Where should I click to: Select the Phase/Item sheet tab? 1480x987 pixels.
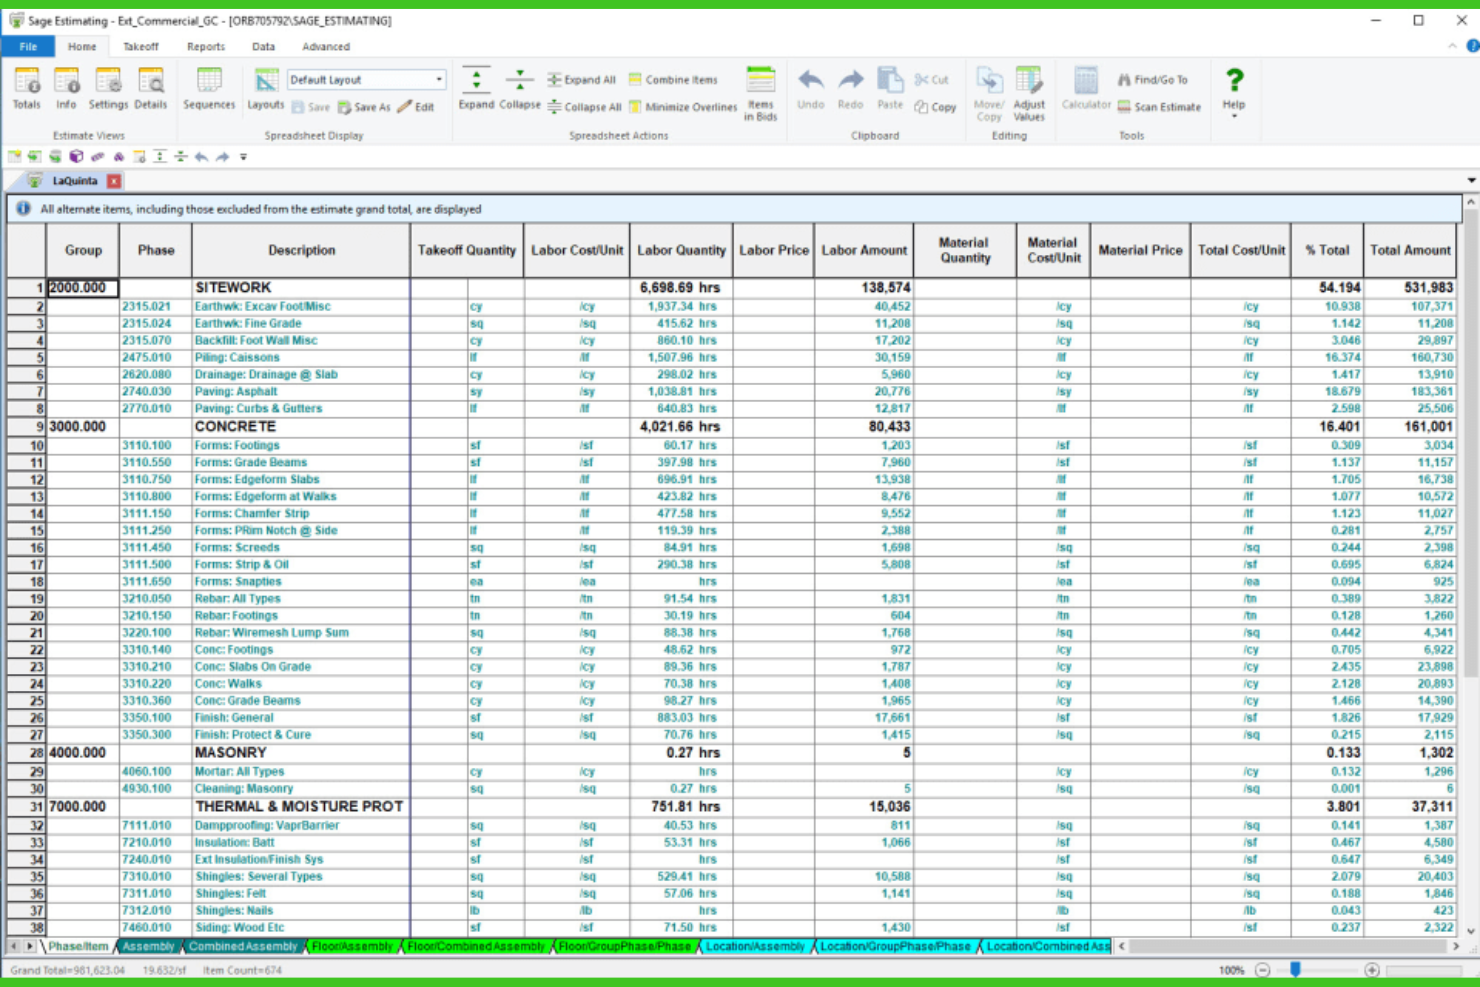(x=78, y=946)
